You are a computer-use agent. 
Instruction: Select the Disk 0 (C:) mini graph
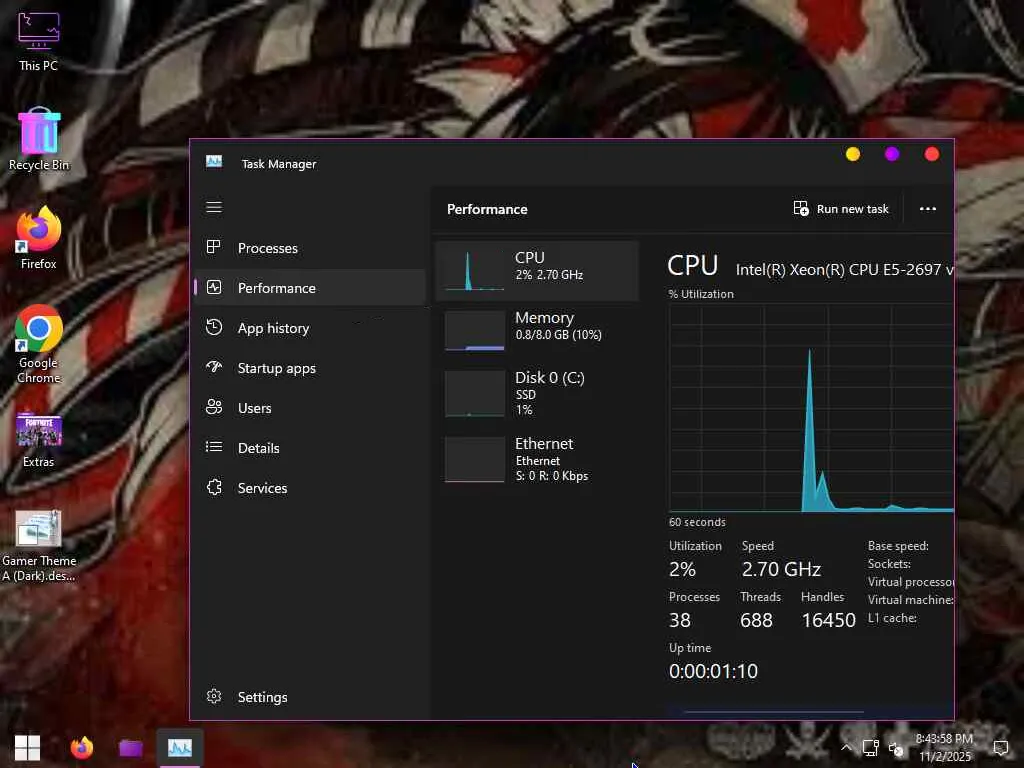[x=475, y=394]
